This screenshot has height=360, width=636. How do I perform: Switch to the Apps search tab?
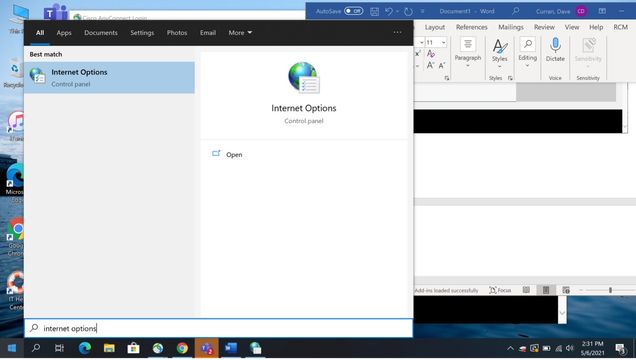64,32
